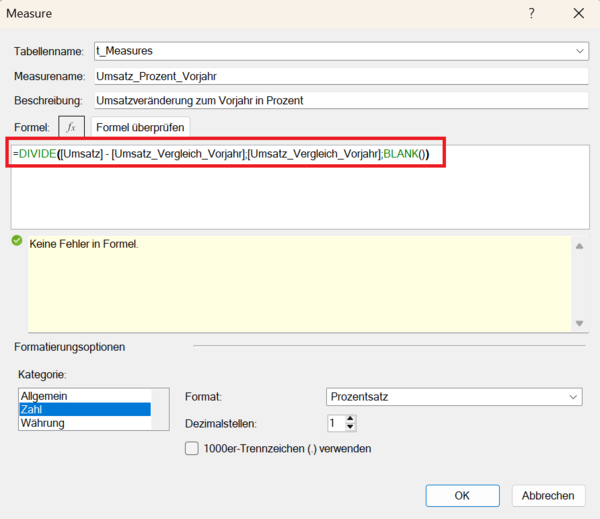
Task: Decrease Dezimalstellen with the down arrow
Action: [350, 428]
